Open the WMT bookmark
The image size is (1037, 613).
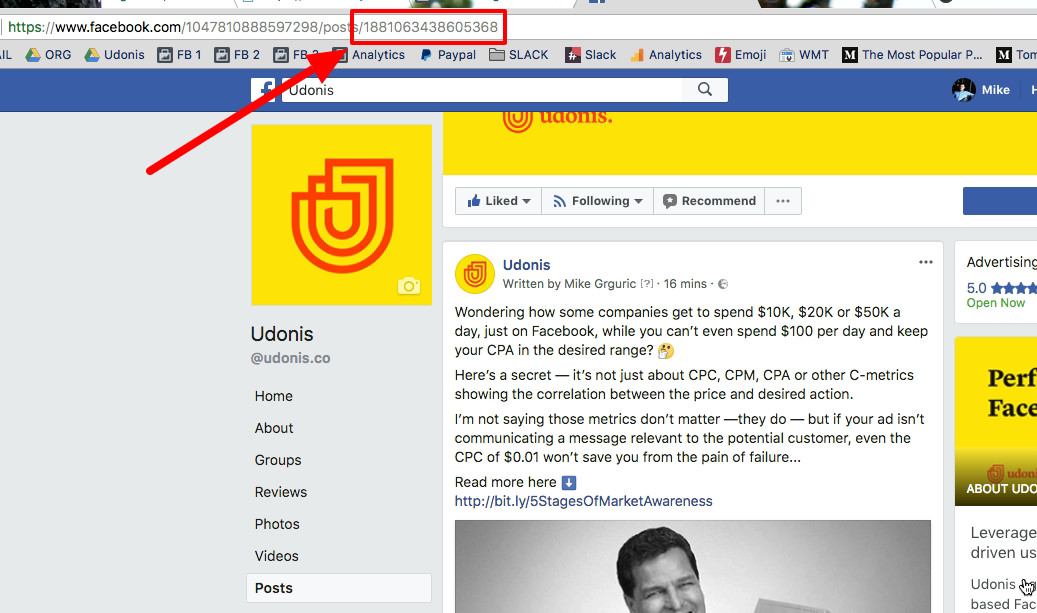(x=804, y=55)
